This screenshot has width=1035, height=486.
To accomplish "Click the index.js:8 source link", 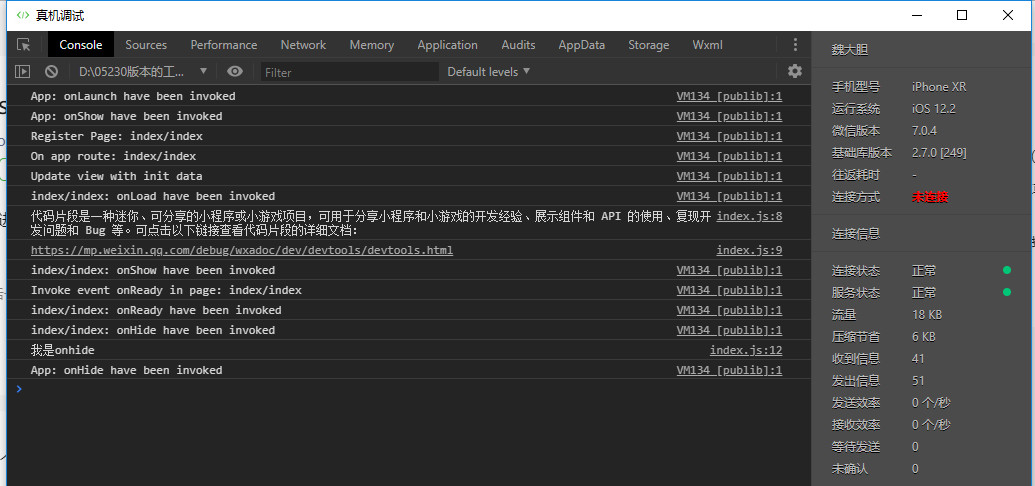I will pyautogui.click(x=749, y=216).
